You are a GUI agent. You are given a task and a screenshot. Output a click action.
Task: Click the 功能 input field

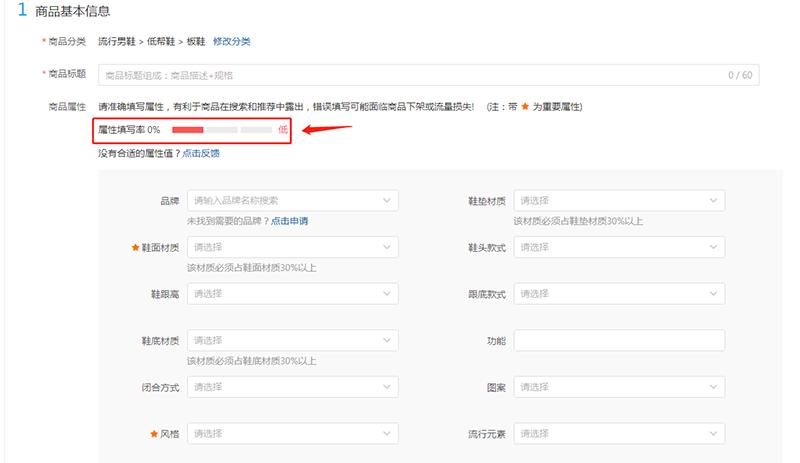618,341
